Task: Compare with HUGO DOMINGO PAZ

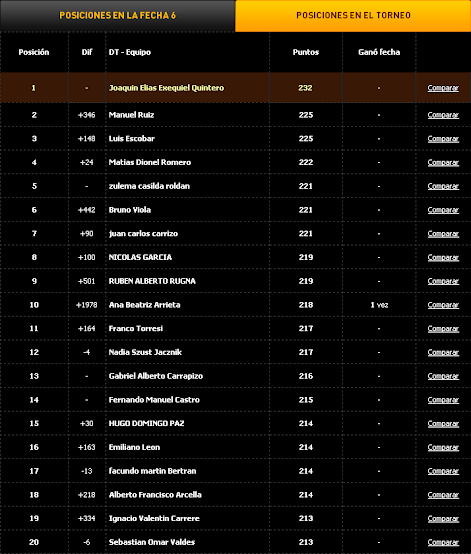Action: (443, 424)
